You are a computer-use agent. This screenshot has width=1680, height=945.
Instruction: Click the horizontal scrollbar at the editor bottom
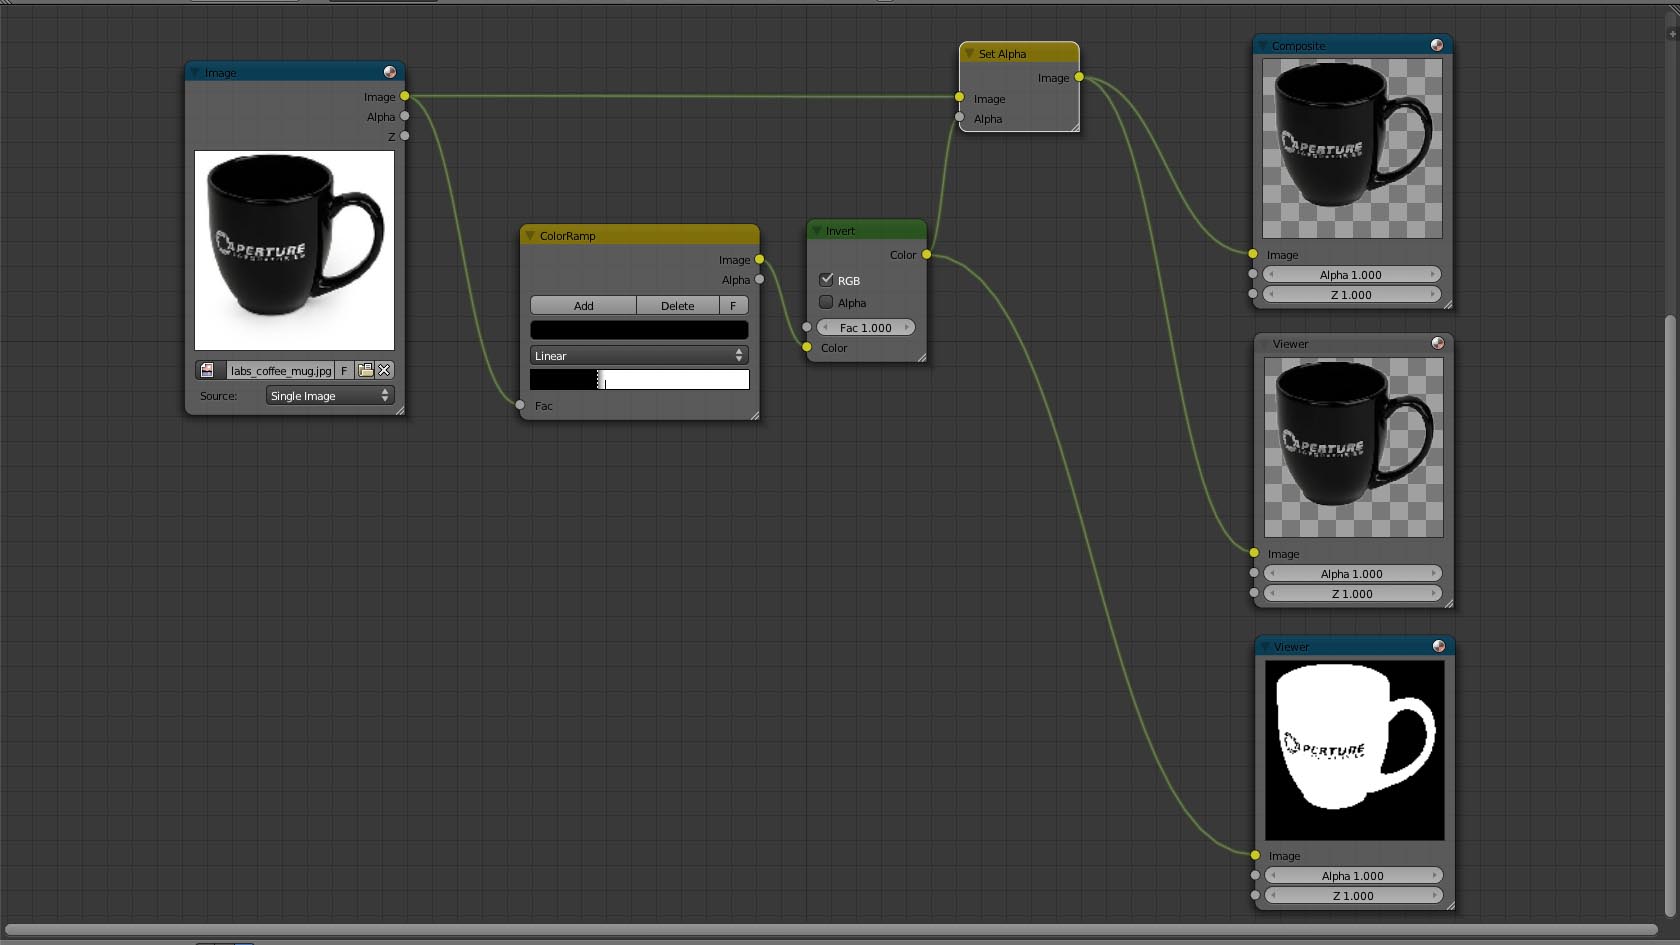point(831,929)
